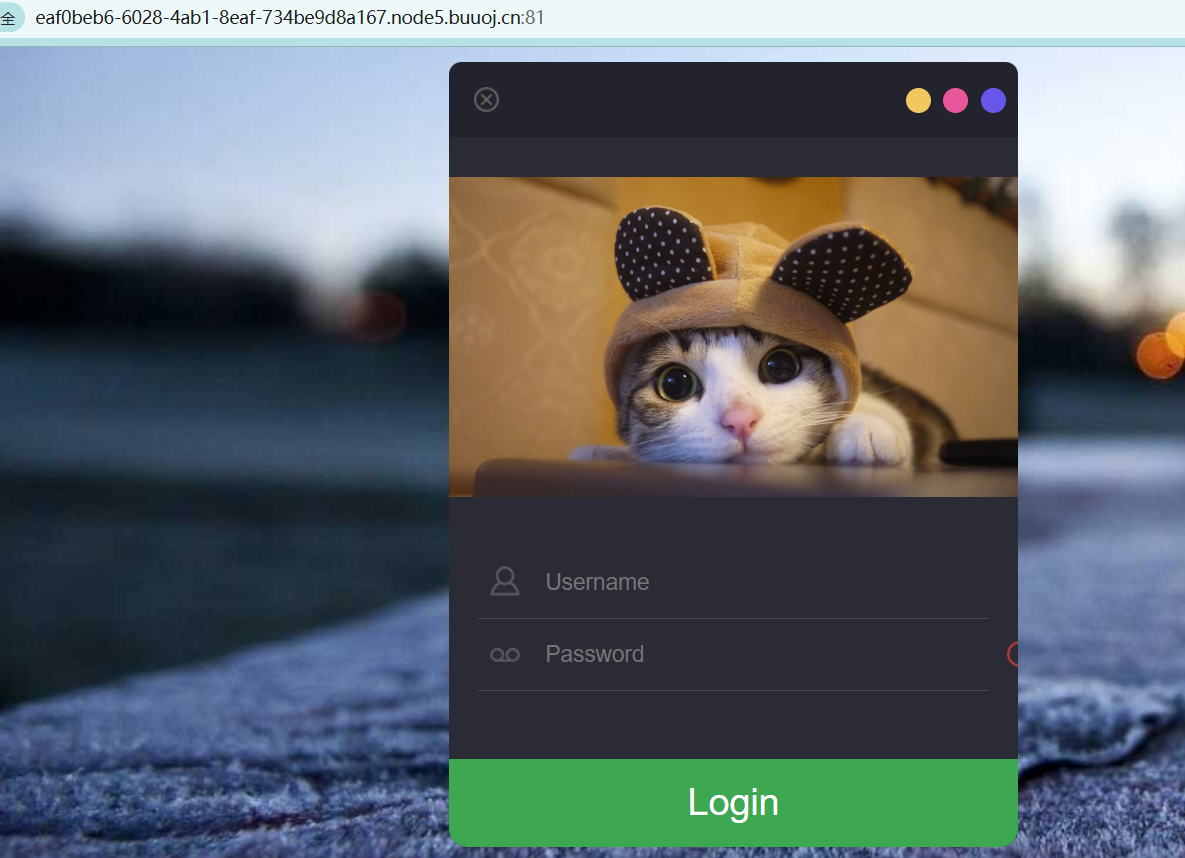Screen dimensions: 1185x858
Task: Click the cat photo in the login card
Action: (x=733, y=336)
